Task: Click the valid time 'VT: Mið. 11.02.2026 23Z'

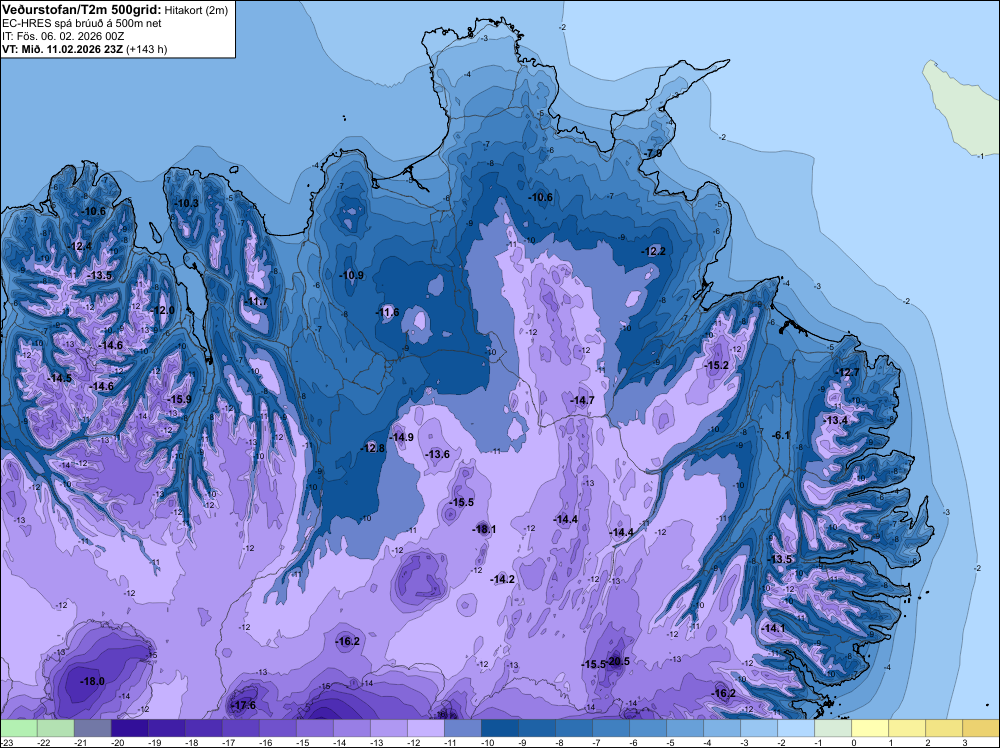Action: [62, 49]
